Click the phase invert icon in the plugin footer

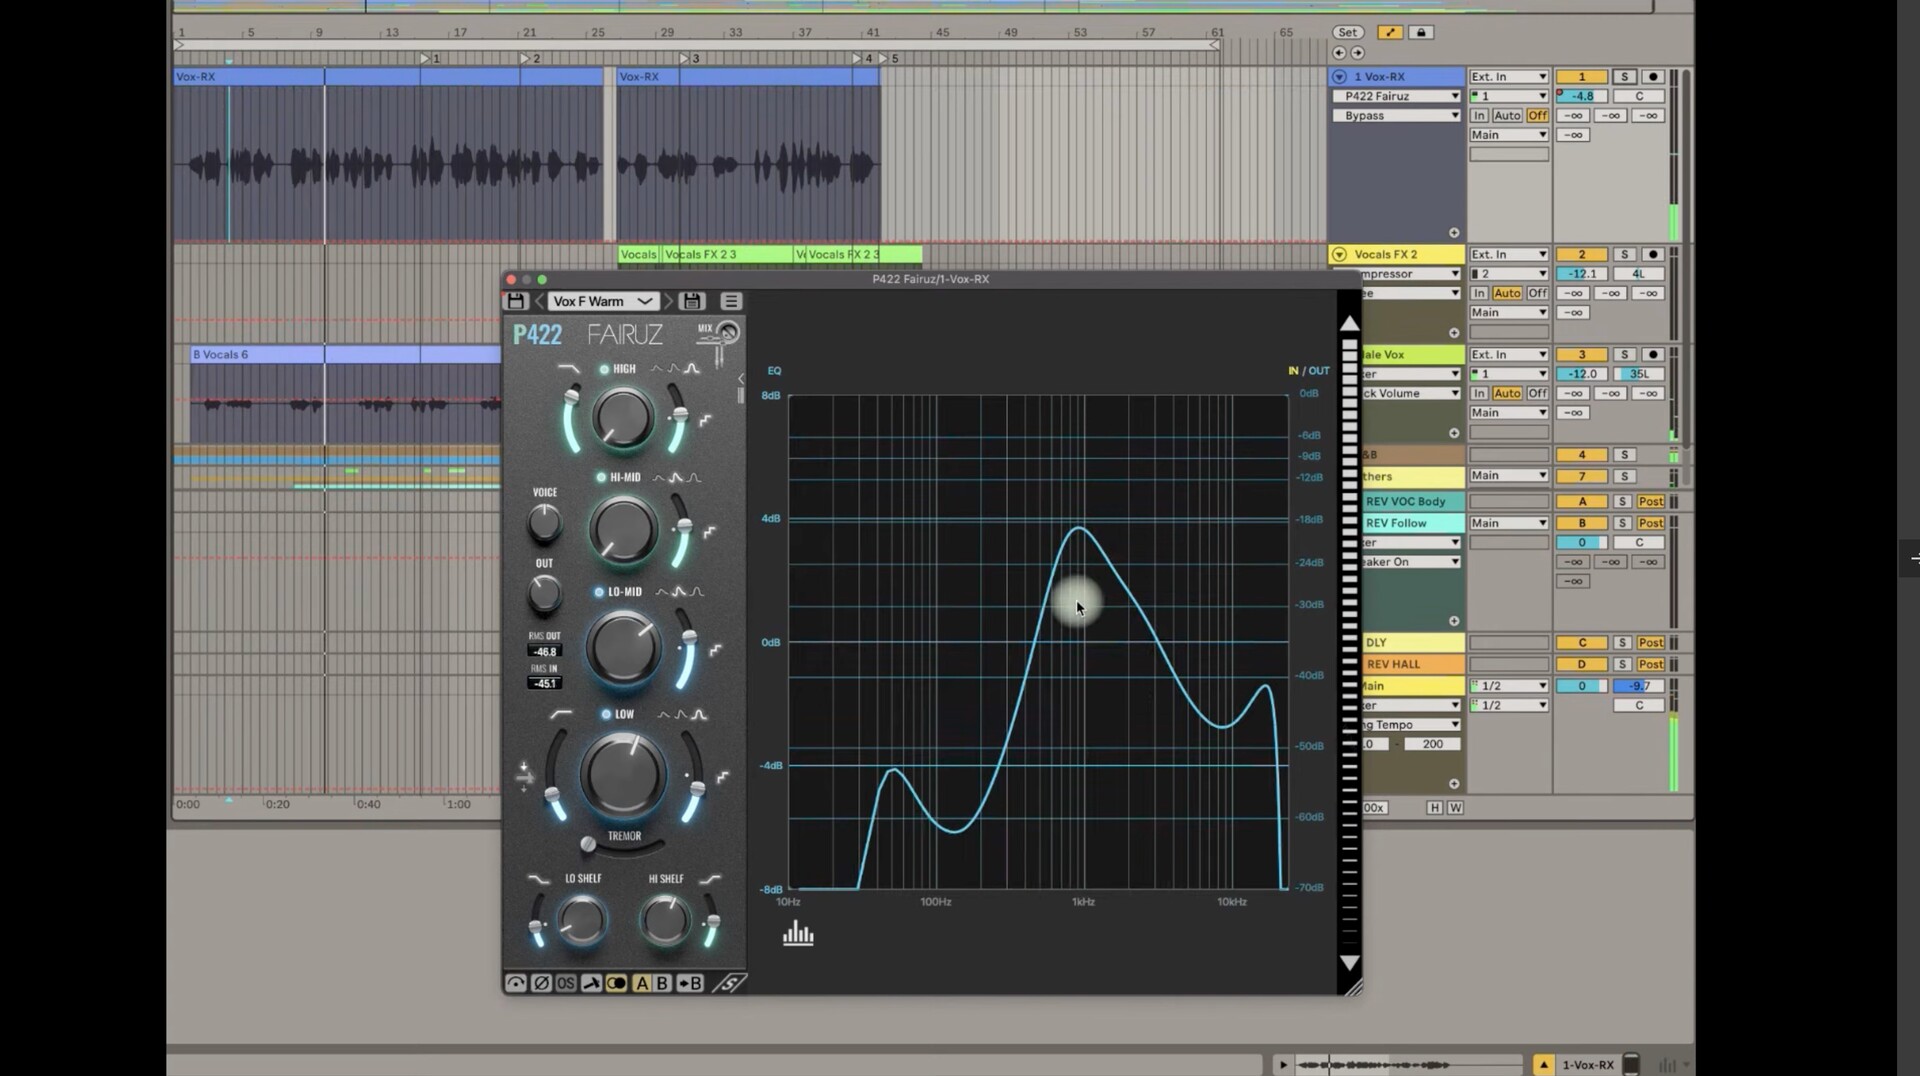(541, 983)
